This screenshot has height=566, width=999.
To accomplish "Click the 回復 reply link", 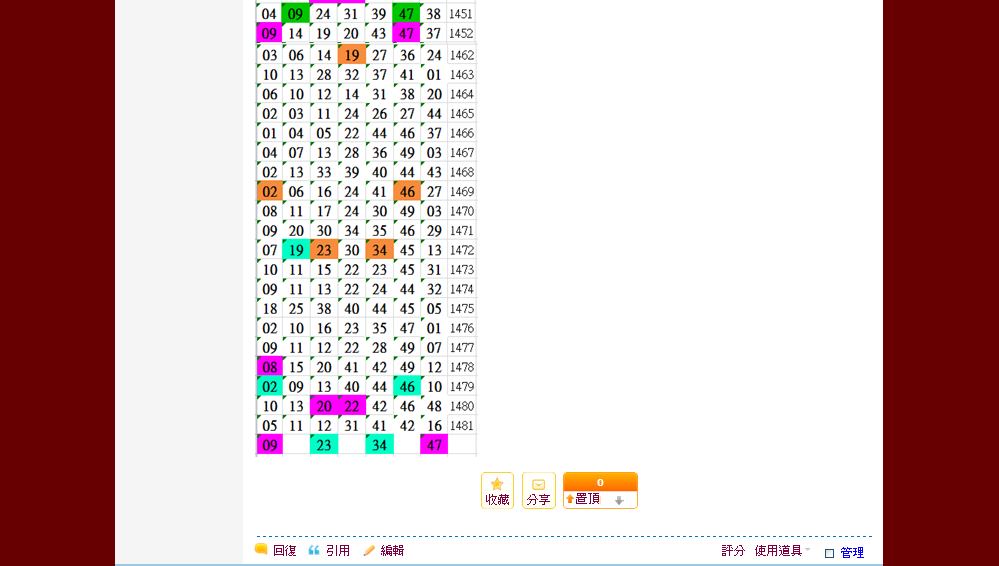I will (285, 550).
